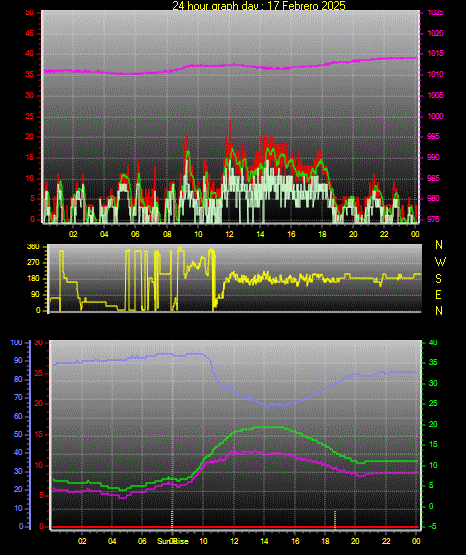Viewport: 466px width, 555px height.
Task: Click the 20 hour label under bottom graph
Action: [355, 541]
